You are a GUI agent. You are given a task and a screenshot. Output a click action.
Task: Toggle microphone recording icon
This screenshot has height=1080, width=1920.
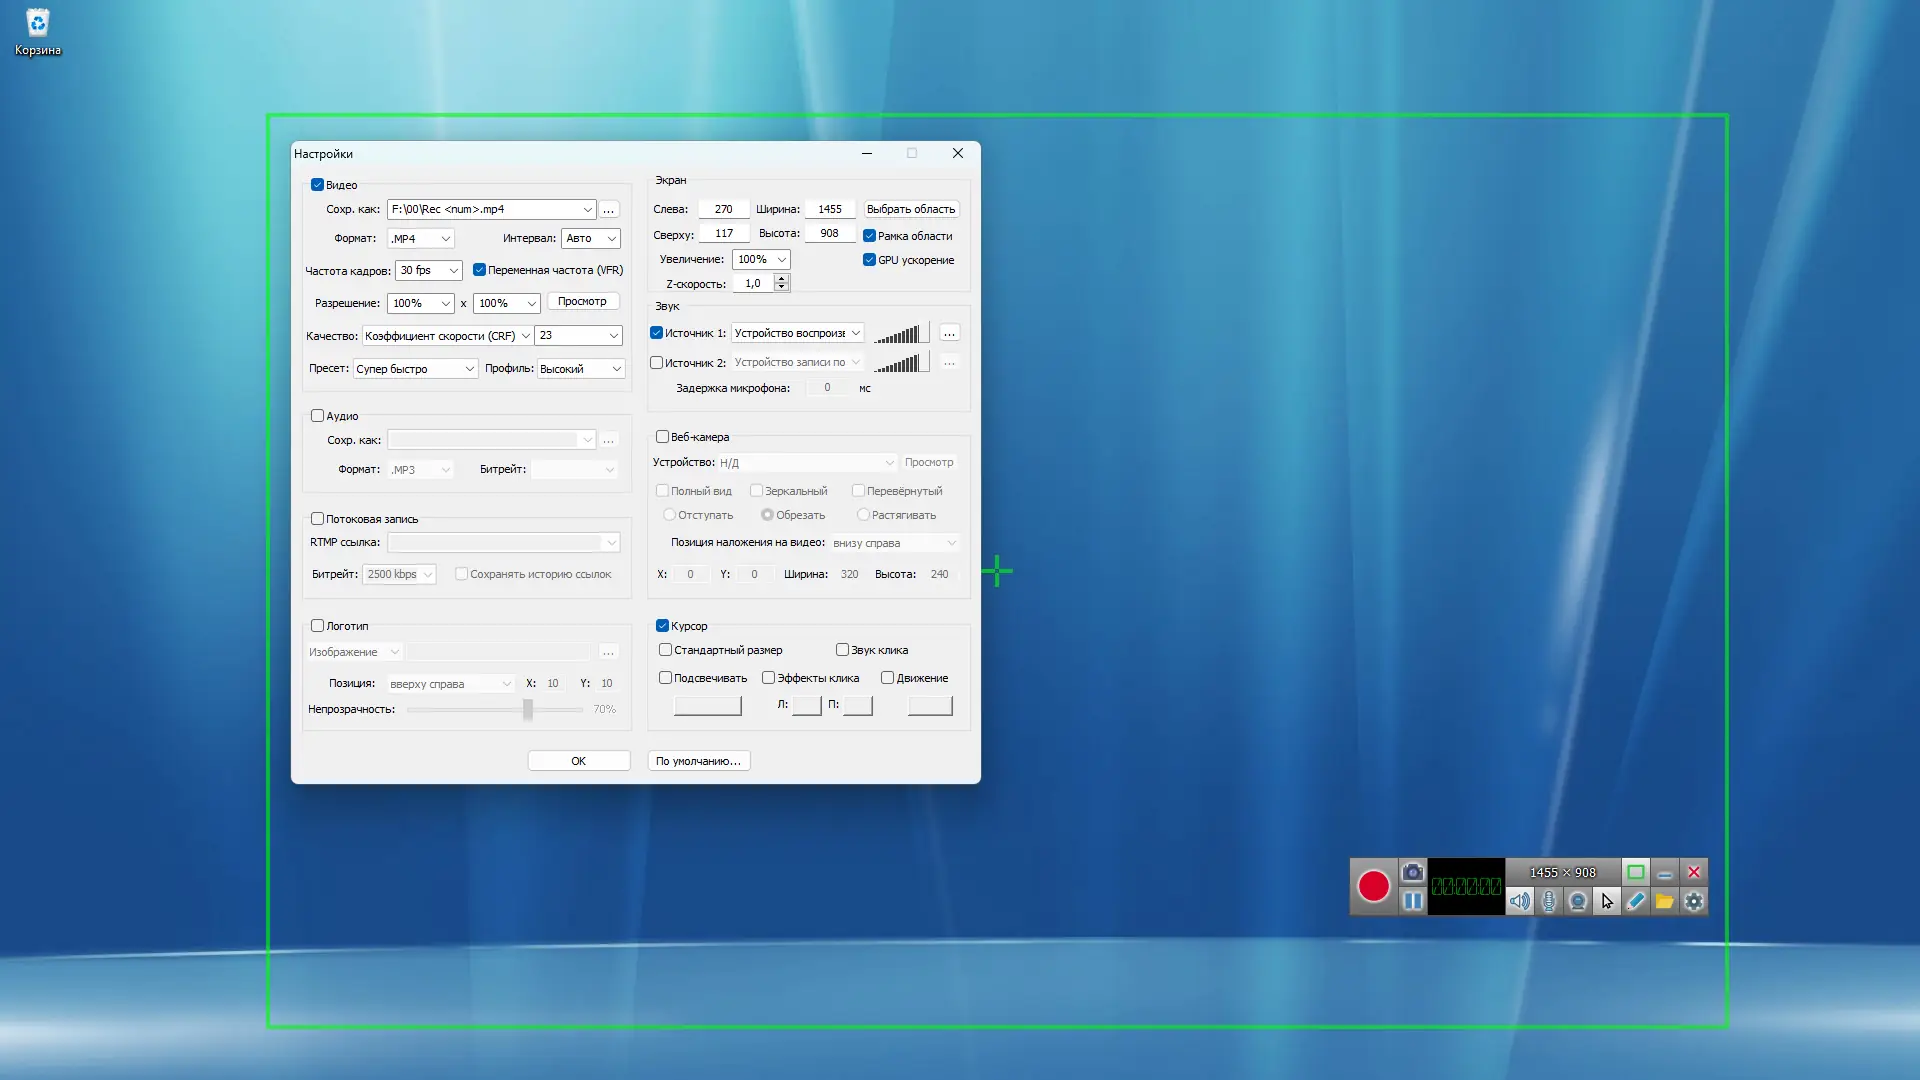pyautogui.click(x=1548, y=901)
